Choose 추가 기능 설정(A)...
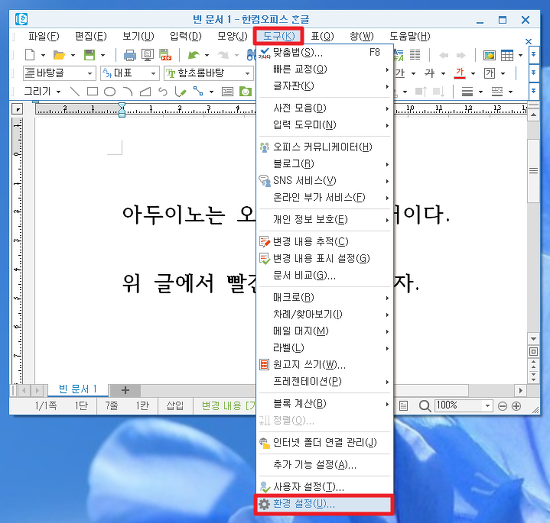 [x=324, y=465]
